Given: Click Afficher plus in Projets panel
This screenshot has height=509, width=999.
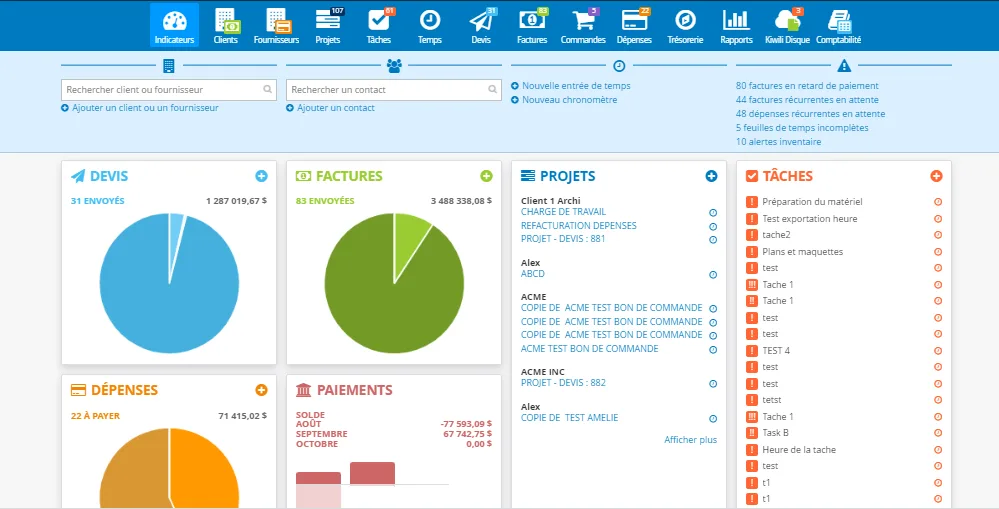Looking at the screenshot, I should (690, 440).
